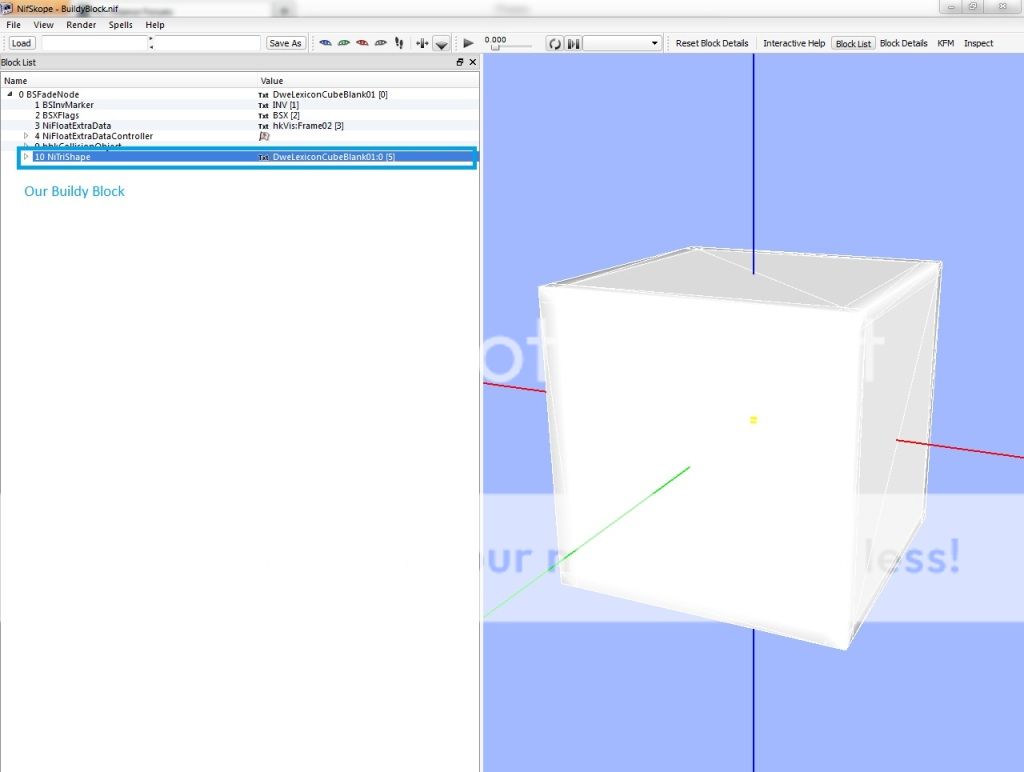This screenshot has height=772, width=1024.
Task: Click the Txt icon beside hkVis:Frame02
Action: point(263,126)
